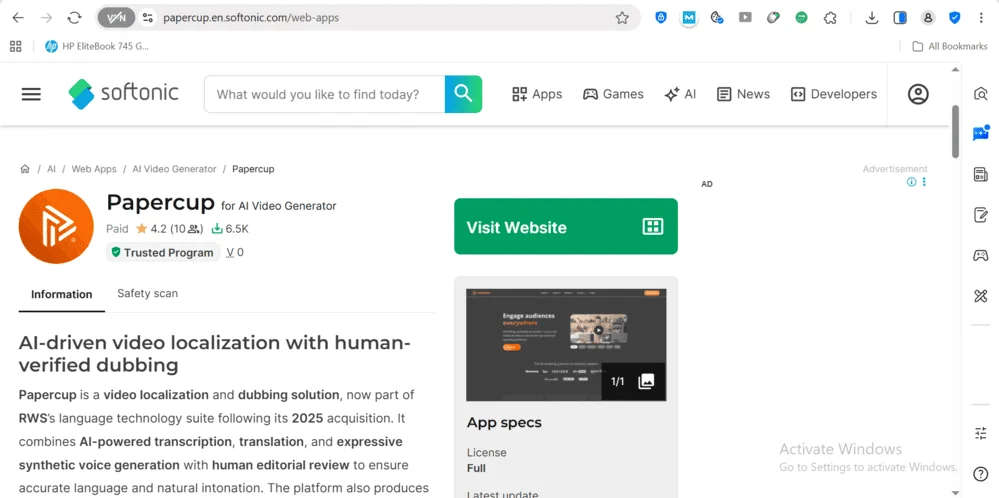Open HP EliteBook 745 bookmark
This screenshot has width=999, height=498.
point(97,46)
